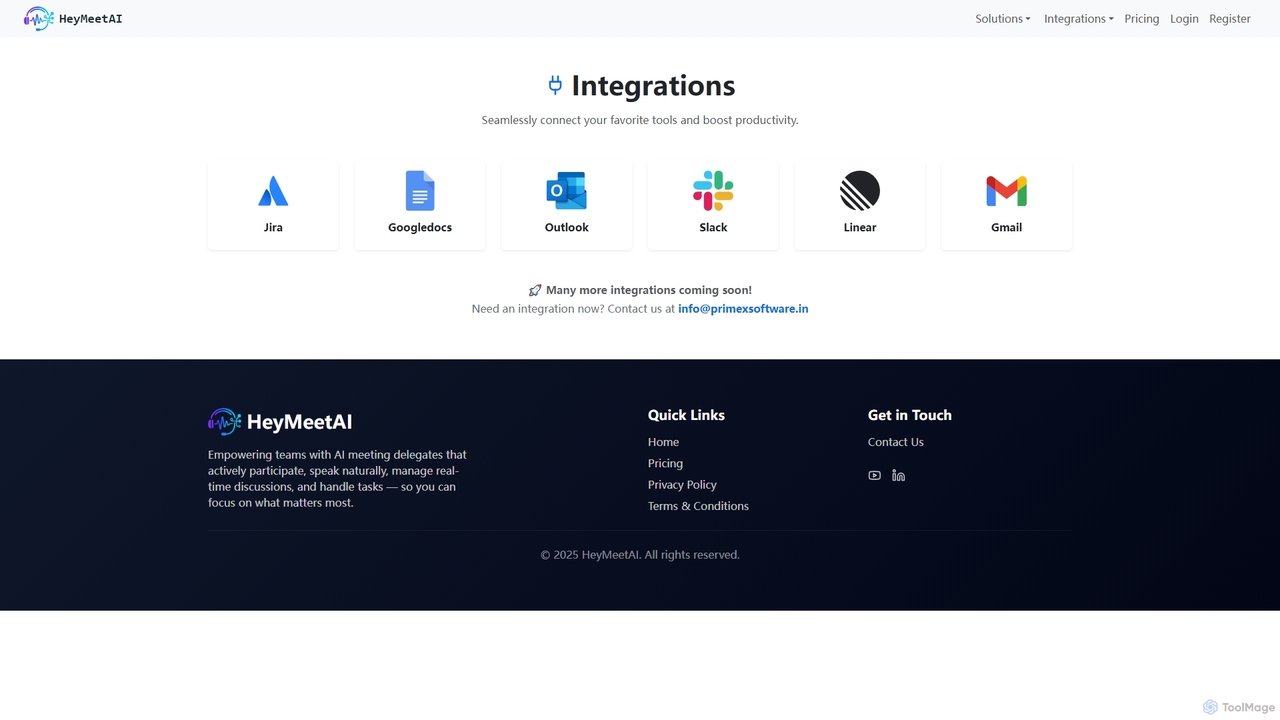This screenshot has width=1280, height=720.
Task: Open the Linear integration icon
Action: pos(860,191)
